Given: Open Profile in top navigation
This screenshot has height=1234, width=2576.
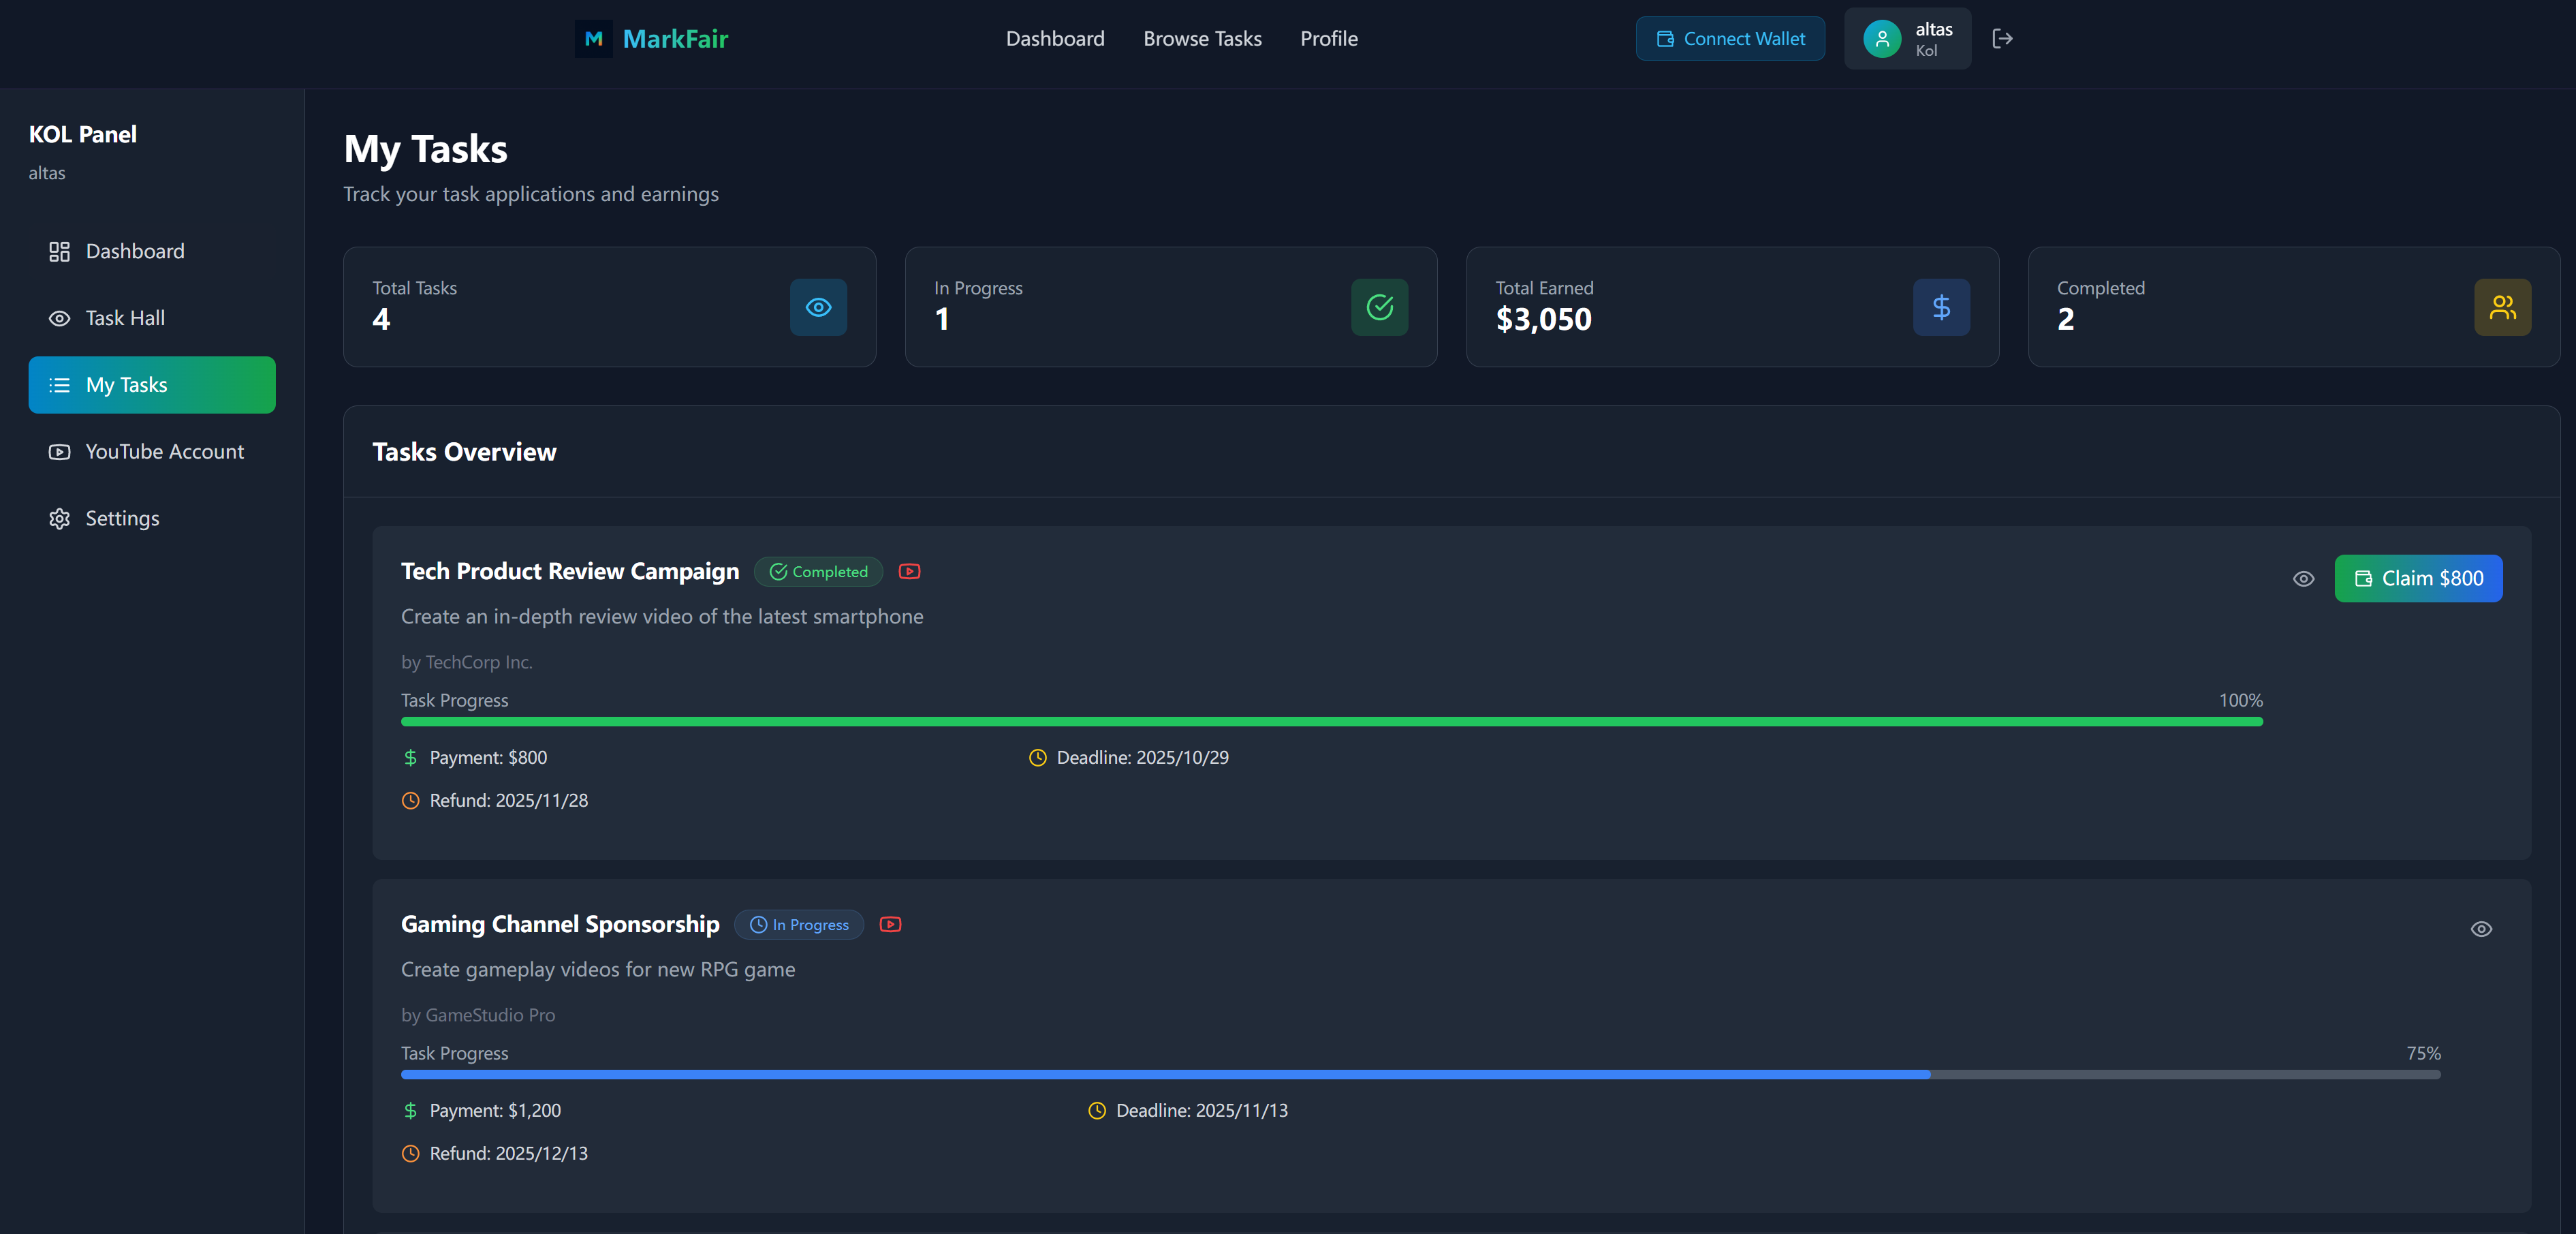Looking at the screenshot, I should (1328, 39).
